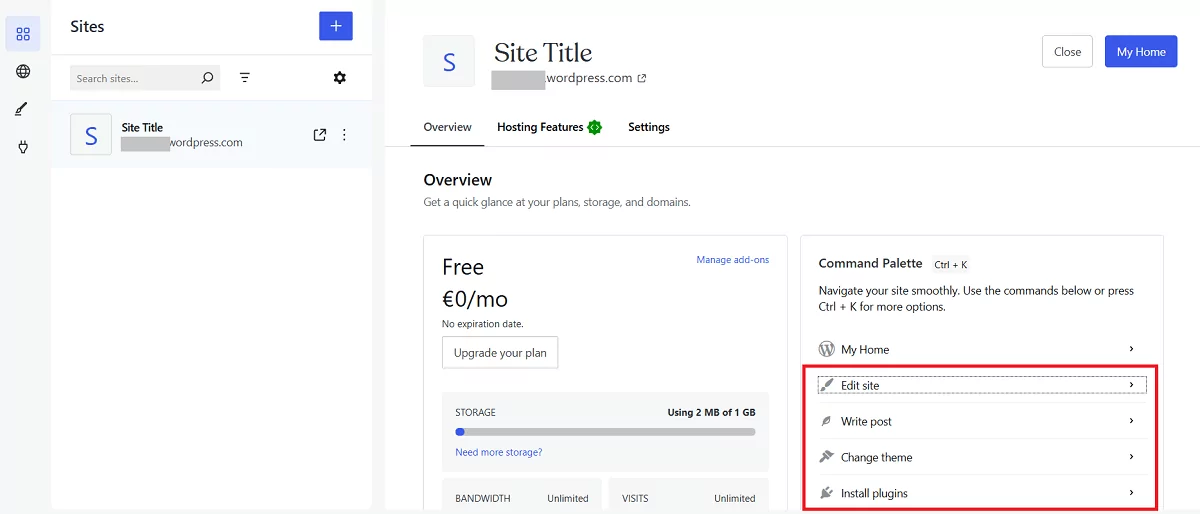Click the gear settings icon in Sites panel

[340, 78]
